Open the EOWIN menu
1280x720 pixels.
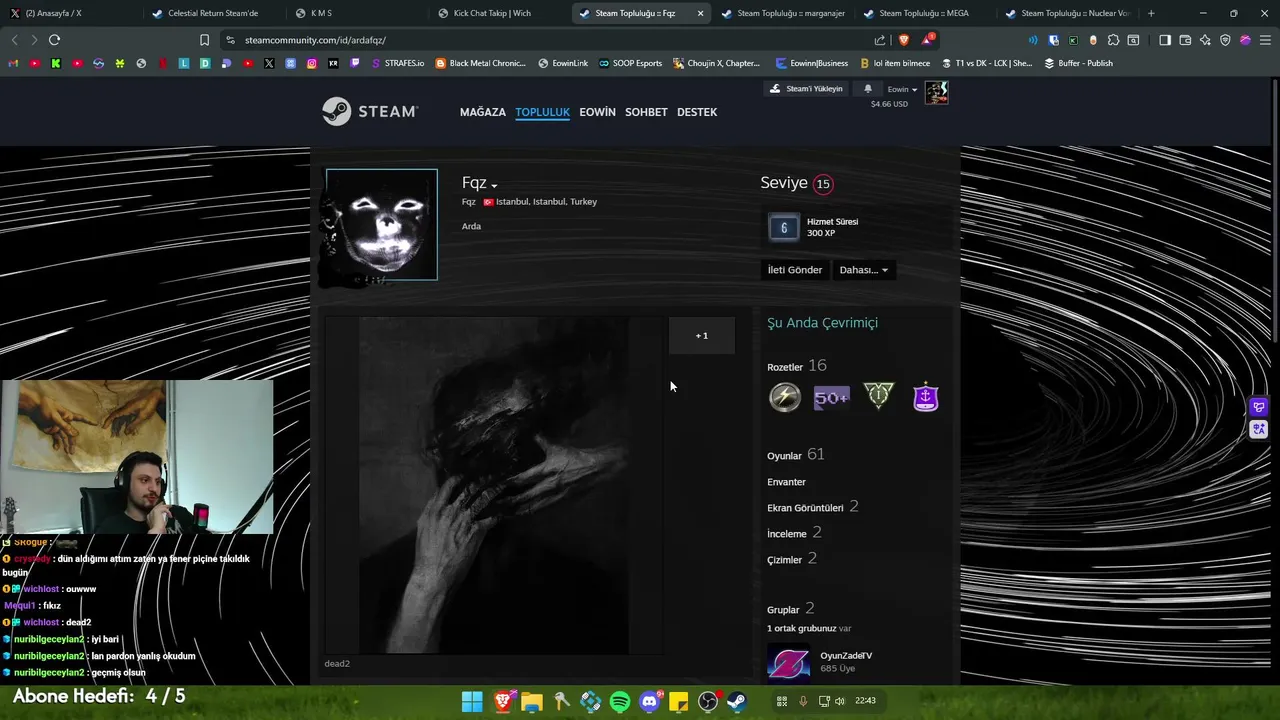click(597, 112)
